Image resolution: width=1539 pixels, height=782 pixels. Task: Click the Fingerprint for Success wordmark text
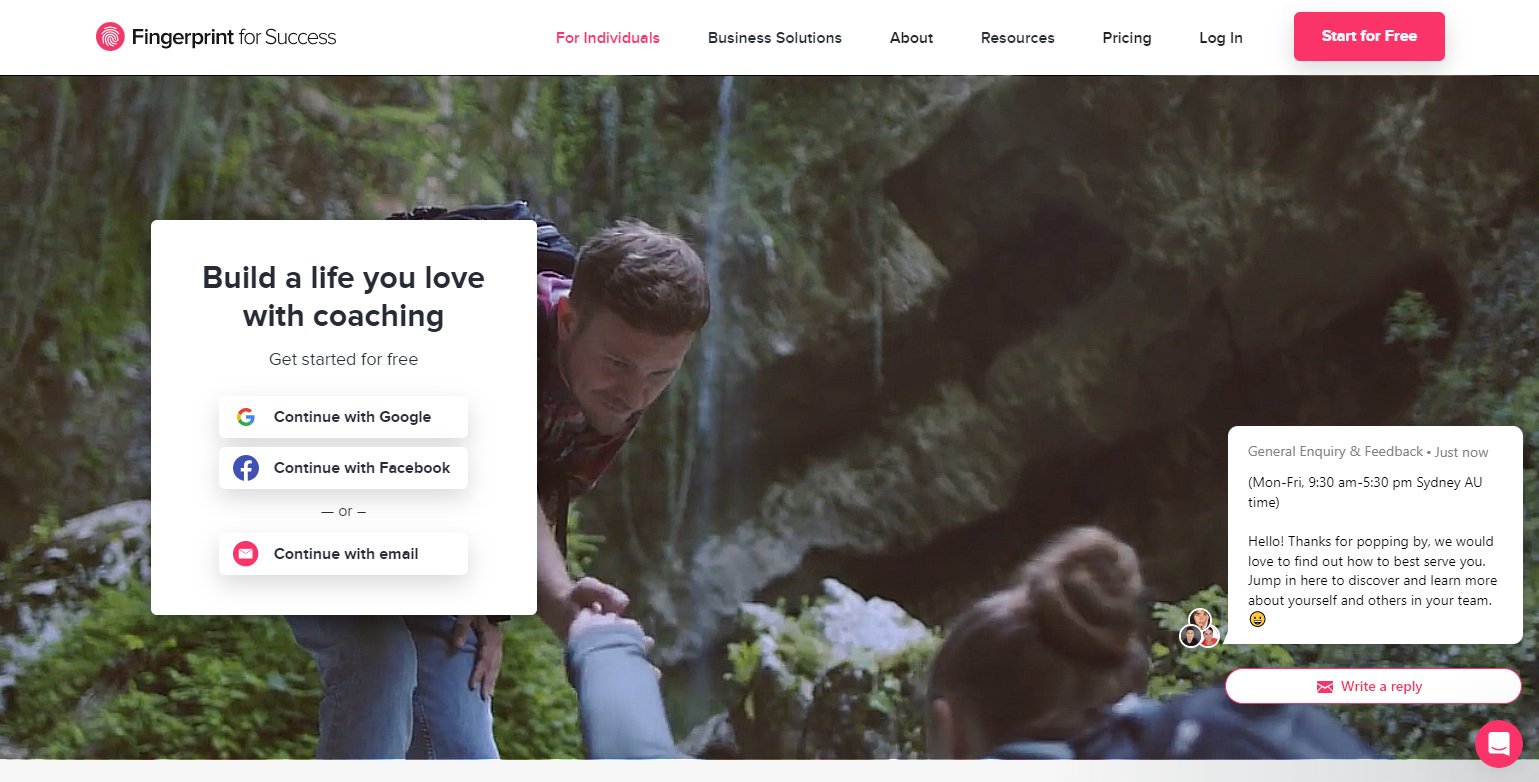click(x=234, y=38)
